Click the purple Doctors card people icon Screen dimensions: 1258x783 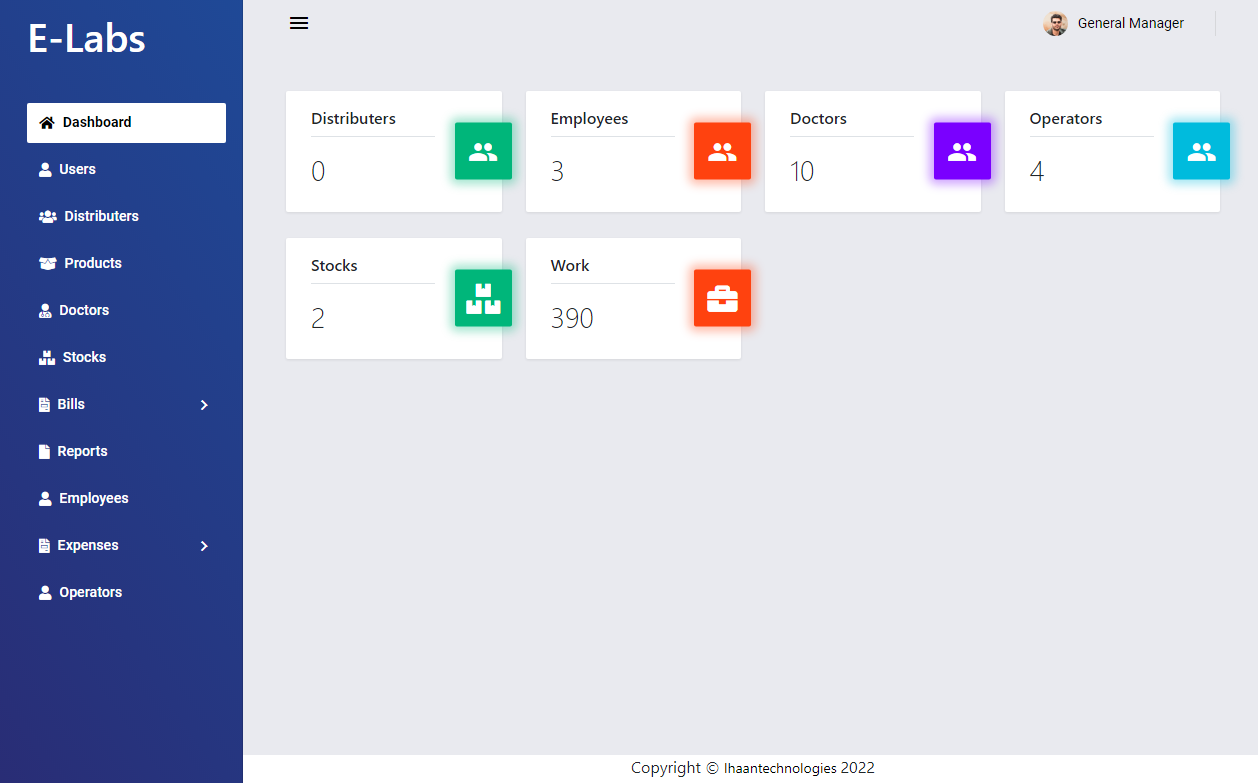(x=962, y=151)
